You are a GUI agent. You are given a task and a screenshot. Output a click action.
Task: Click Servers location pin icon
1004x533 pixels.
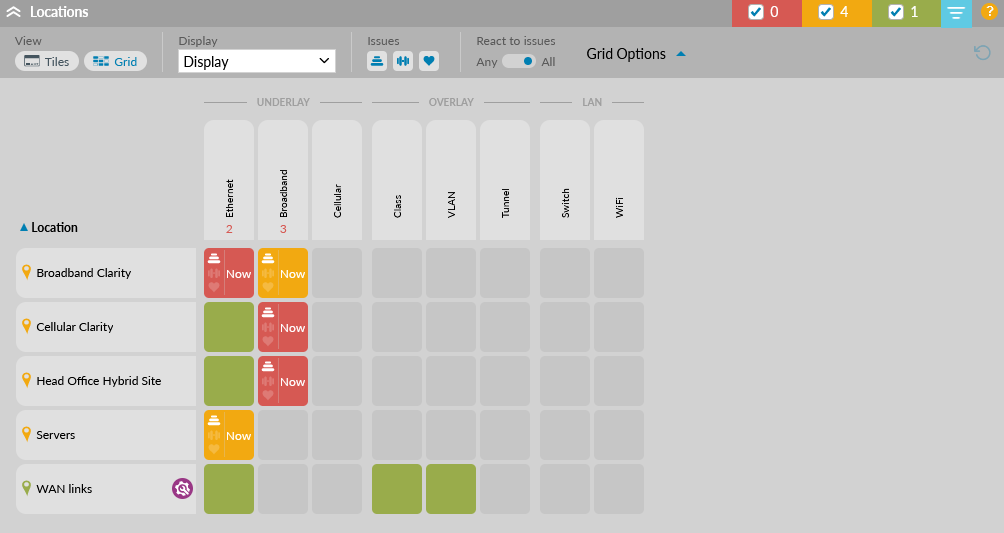[x=26, y=434]
